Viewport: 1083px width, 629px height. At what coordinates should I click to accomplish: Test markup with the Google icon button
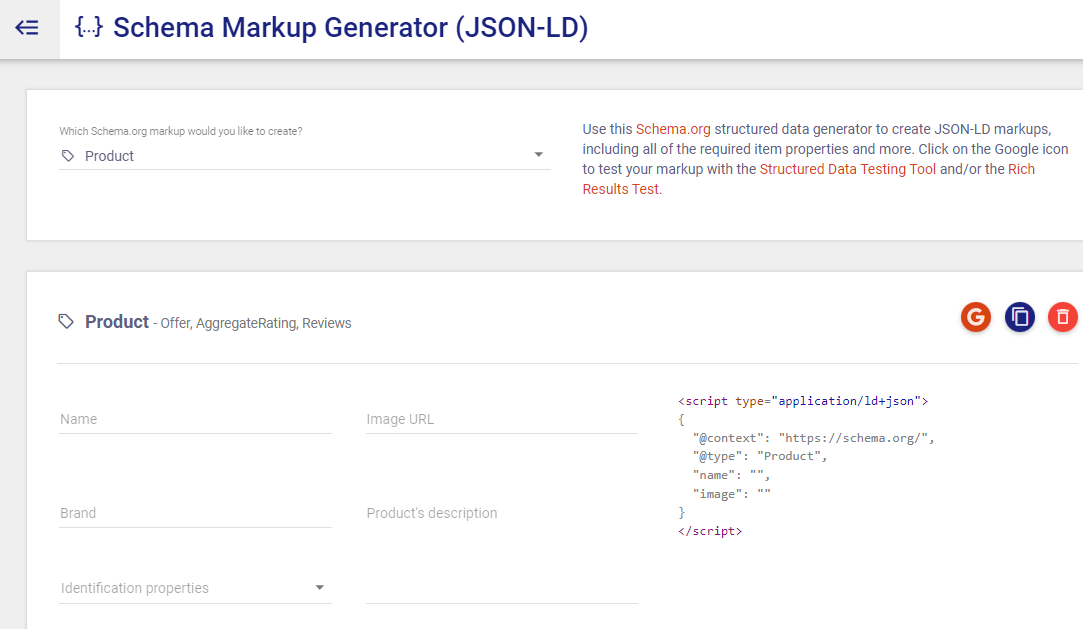(x=975, y=318)
